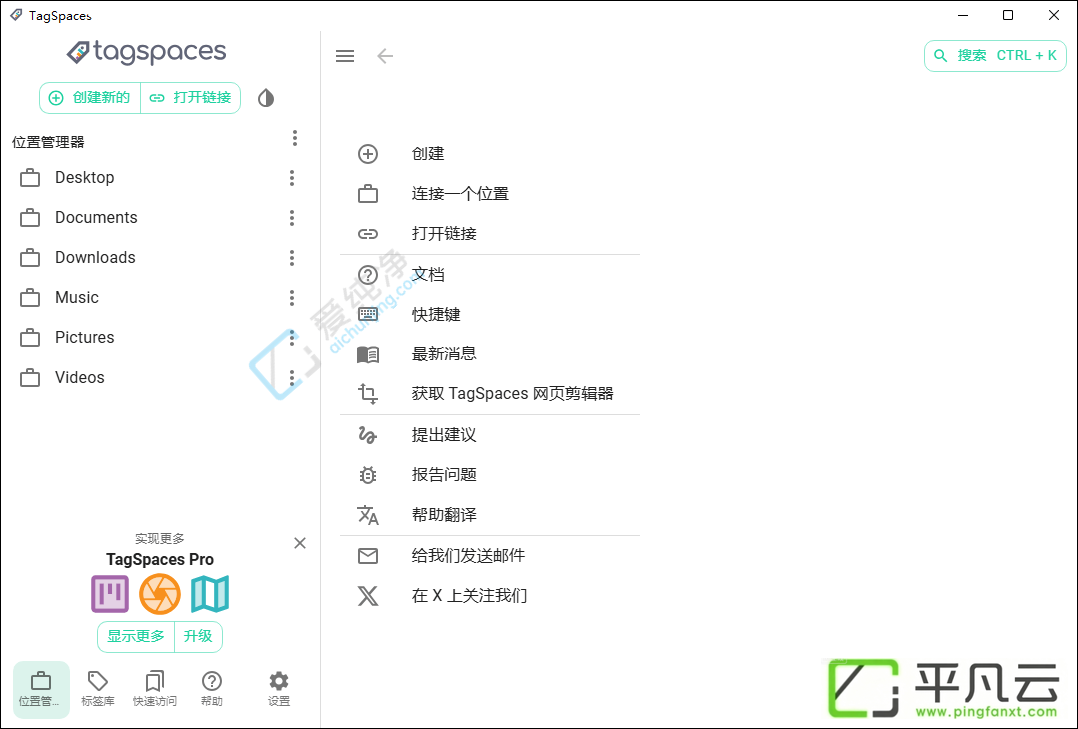1078x729 pixels.
Task: Select 连接一个位置 menu entry
Action: 490,194
